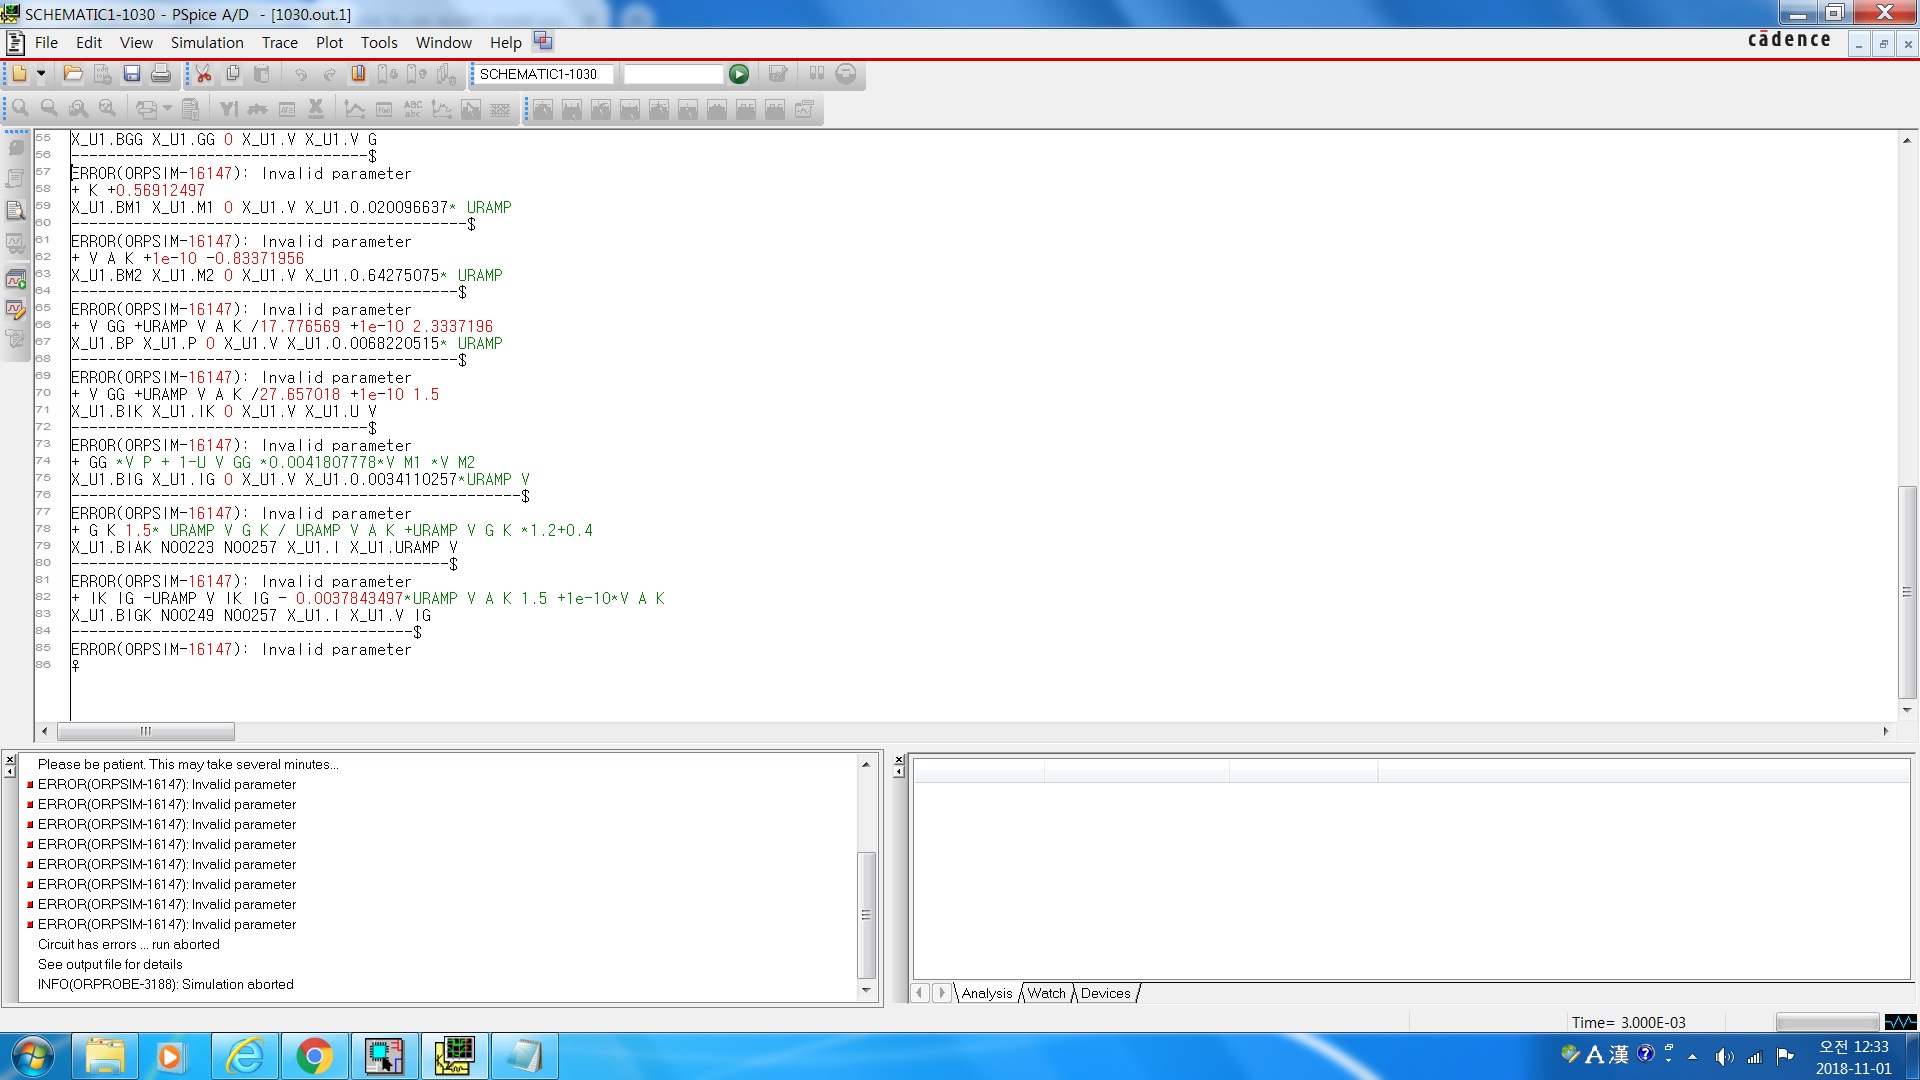1920x1080 pixels.
Task: Switch to the Devices tab
Action: click(x=1106, y=993)
